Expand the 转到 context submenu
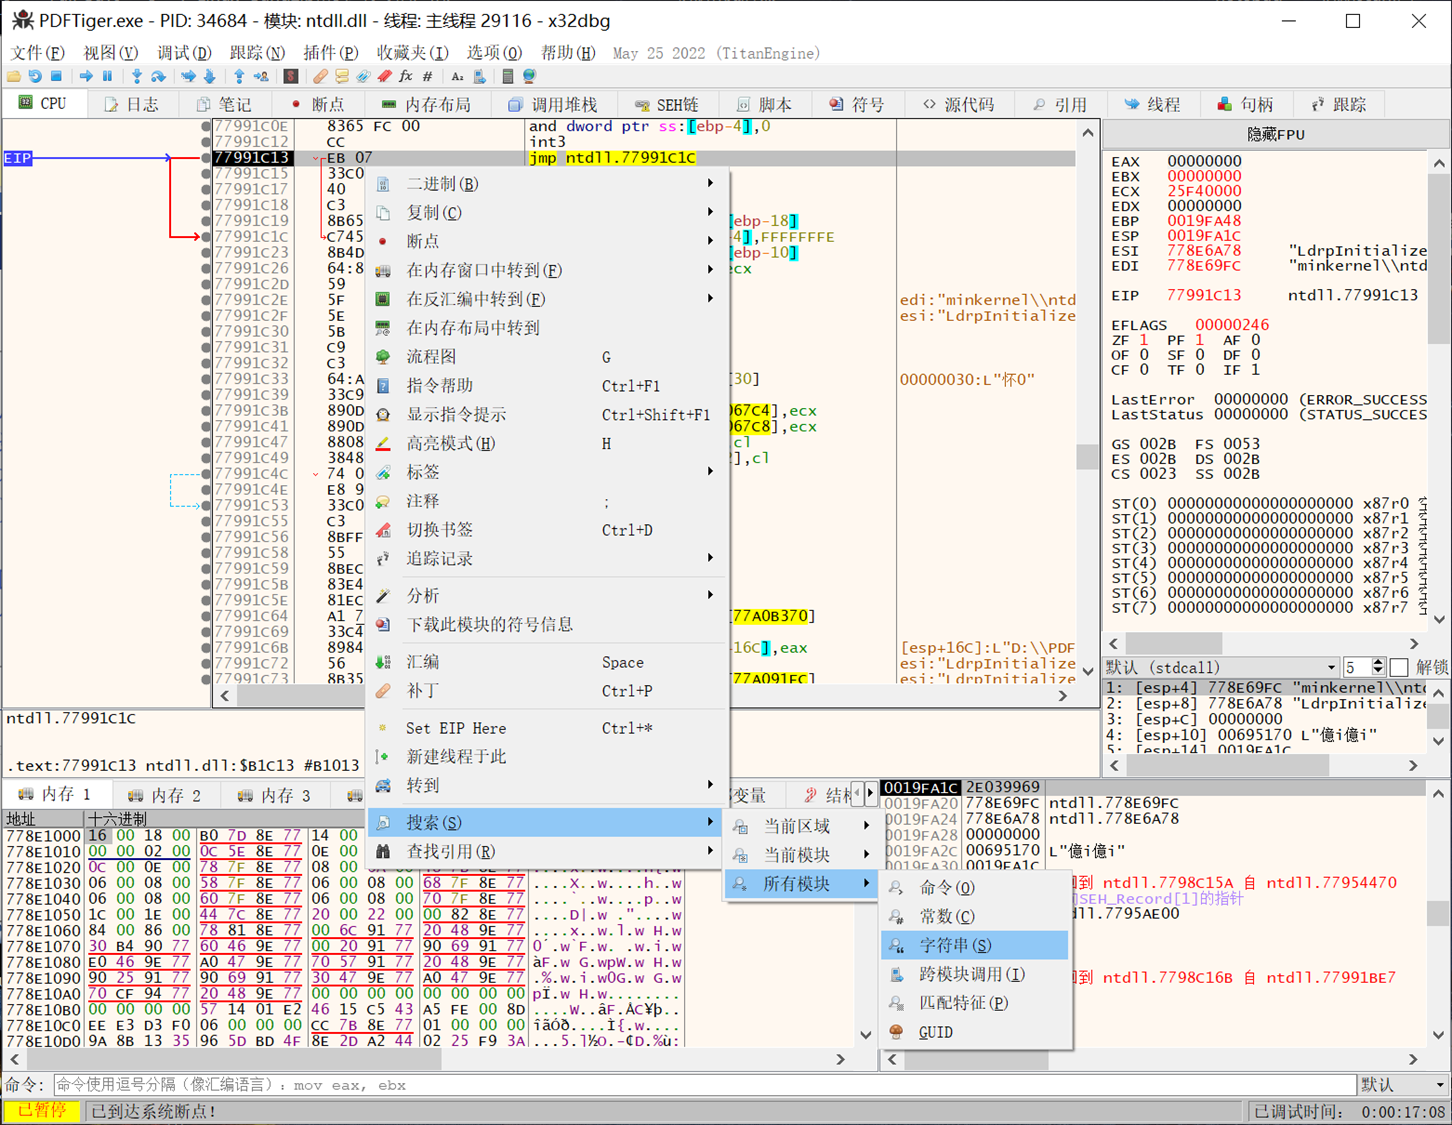This screenshot has width=1452, height=1125. [x=547, y=786]
